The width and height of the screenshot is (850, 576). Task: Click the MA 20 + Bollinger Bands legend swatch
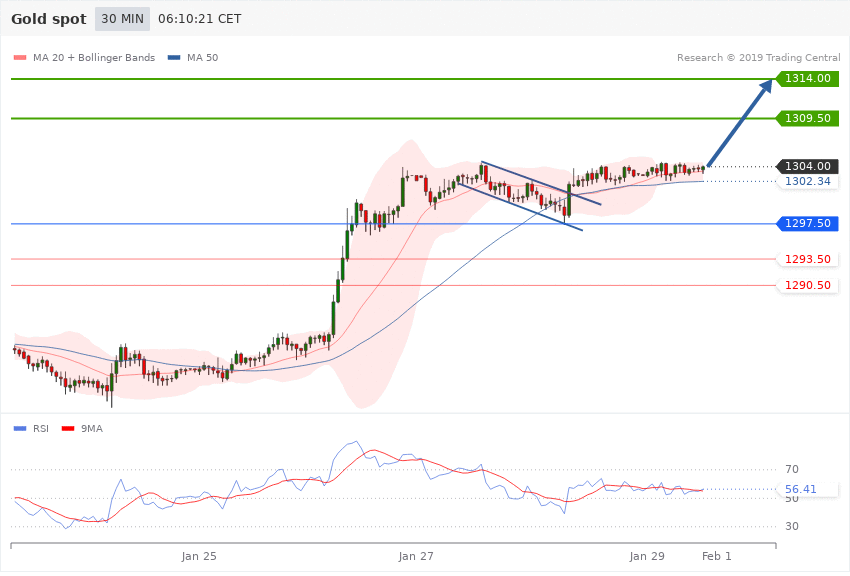pyautogui.click(x=20, y=57)
